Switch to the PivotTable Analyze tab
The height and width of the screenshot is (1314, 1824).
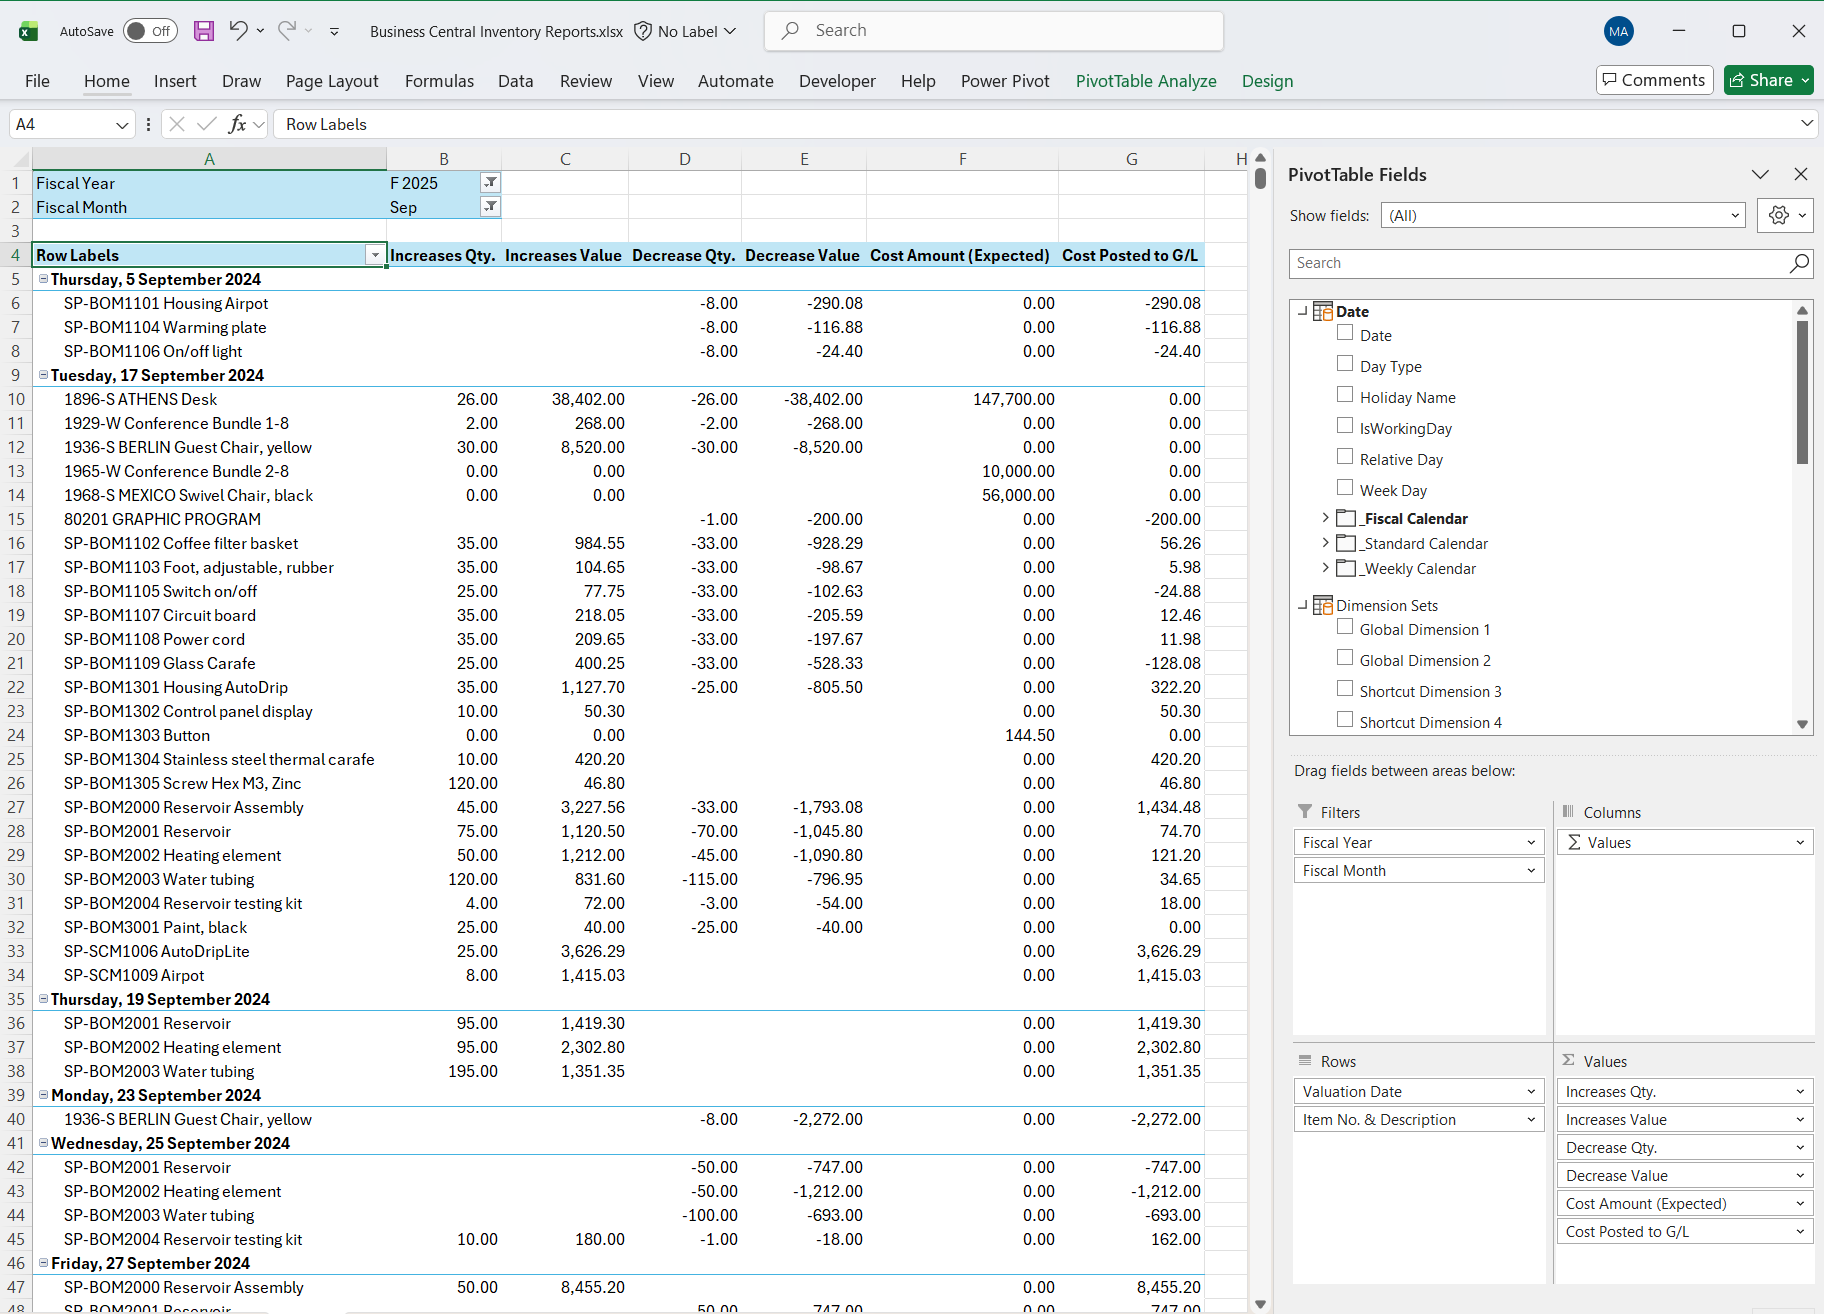click(x=1146, y=81)
